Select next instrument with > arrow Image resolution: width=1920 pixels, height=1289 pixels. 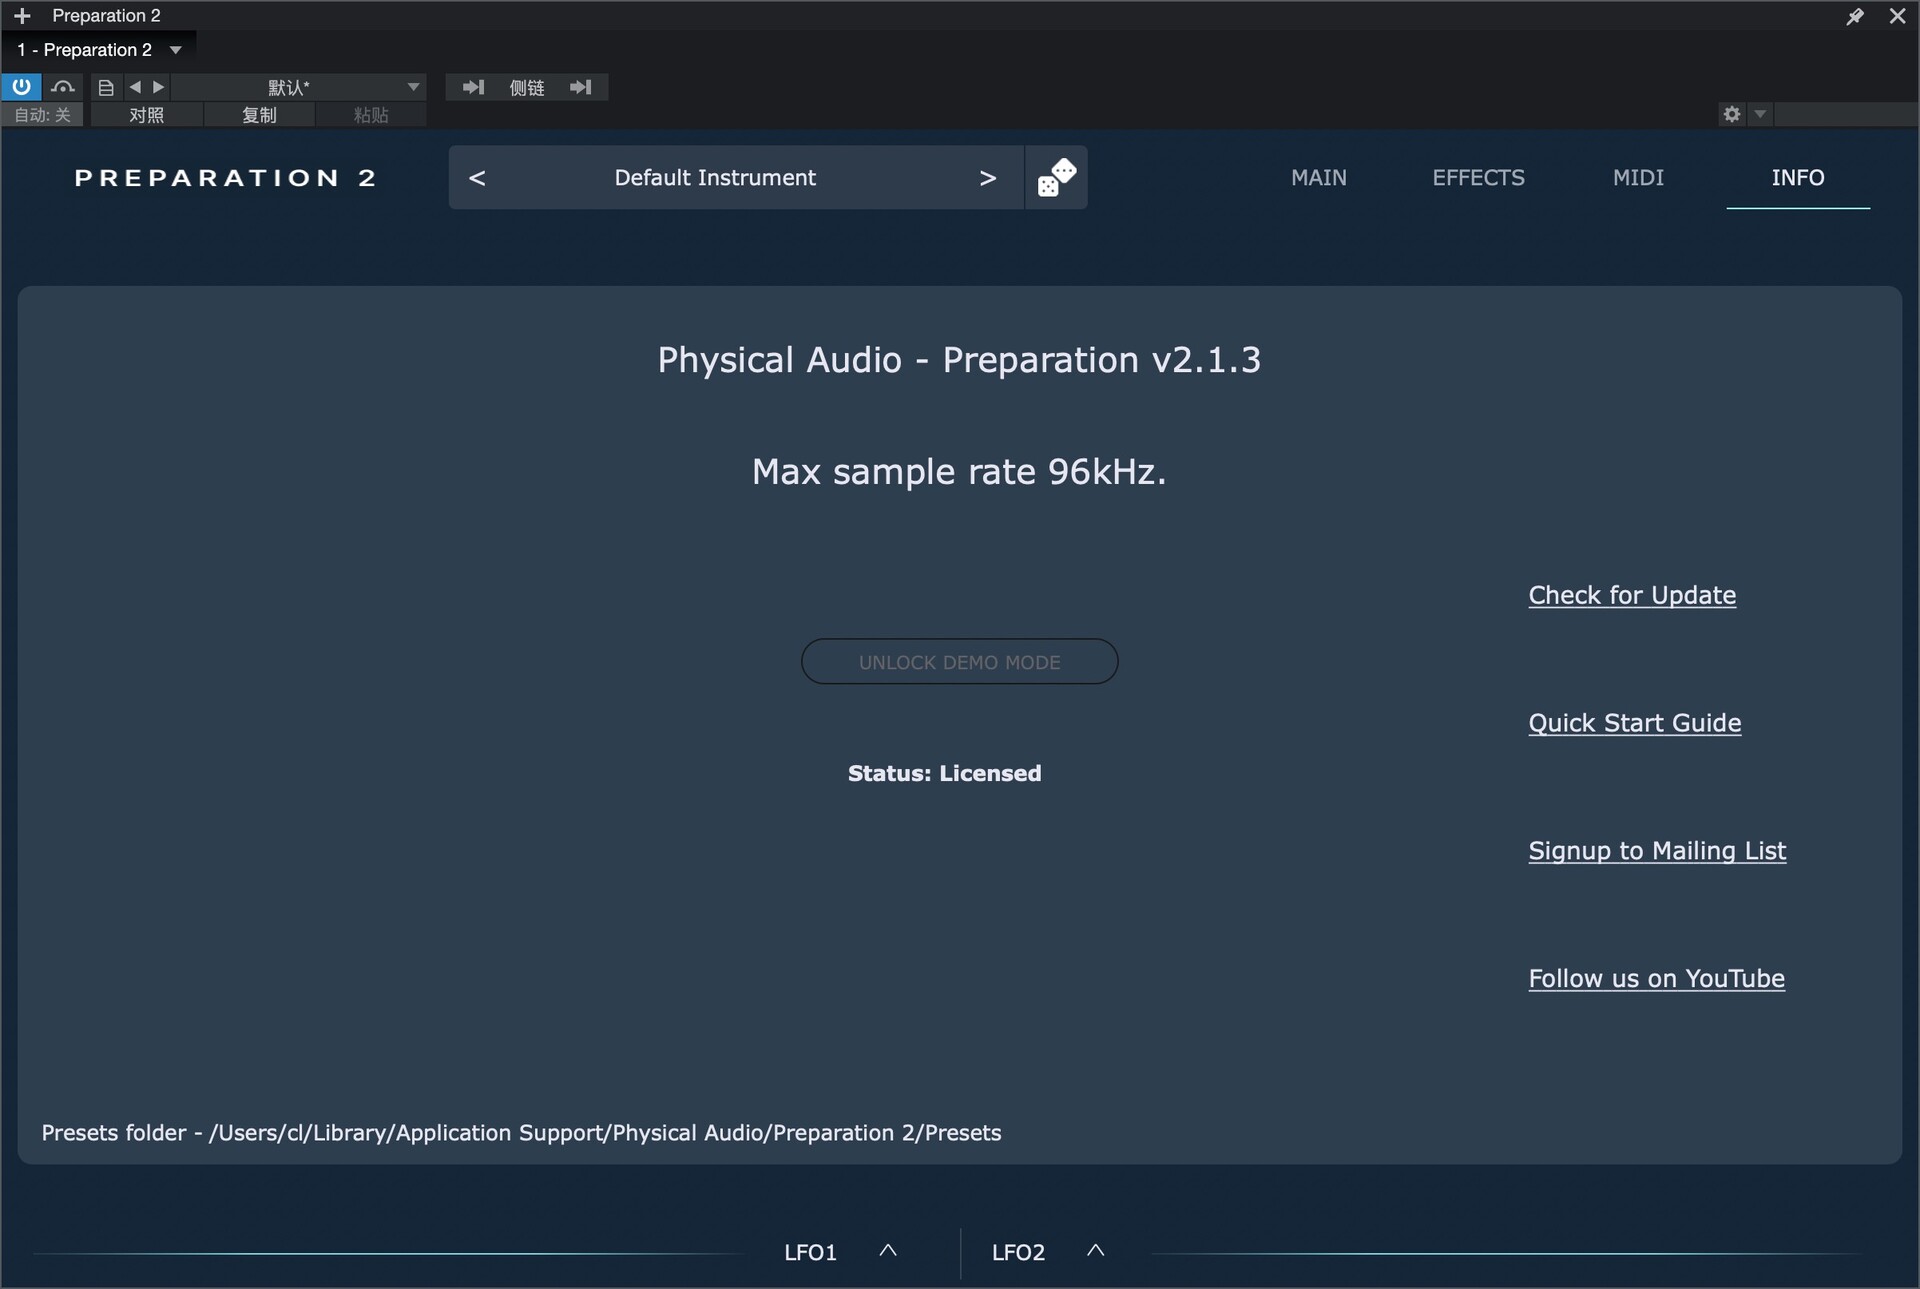pyautogui.click(x=988, y=178)
